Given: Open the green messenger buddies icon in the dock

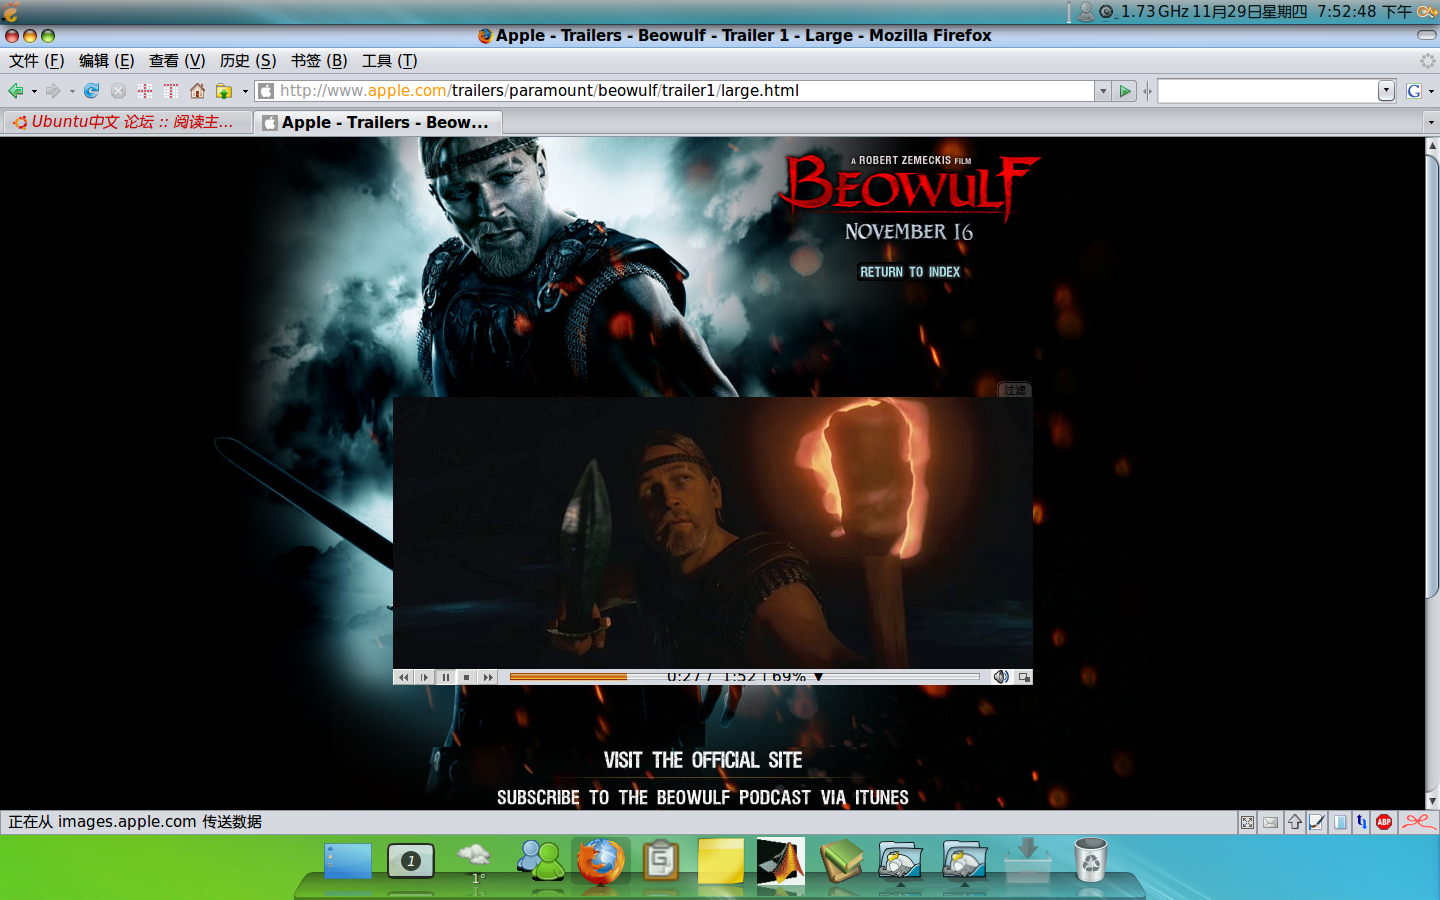Looking at the screenshot, I should click(x=541, y=860).
